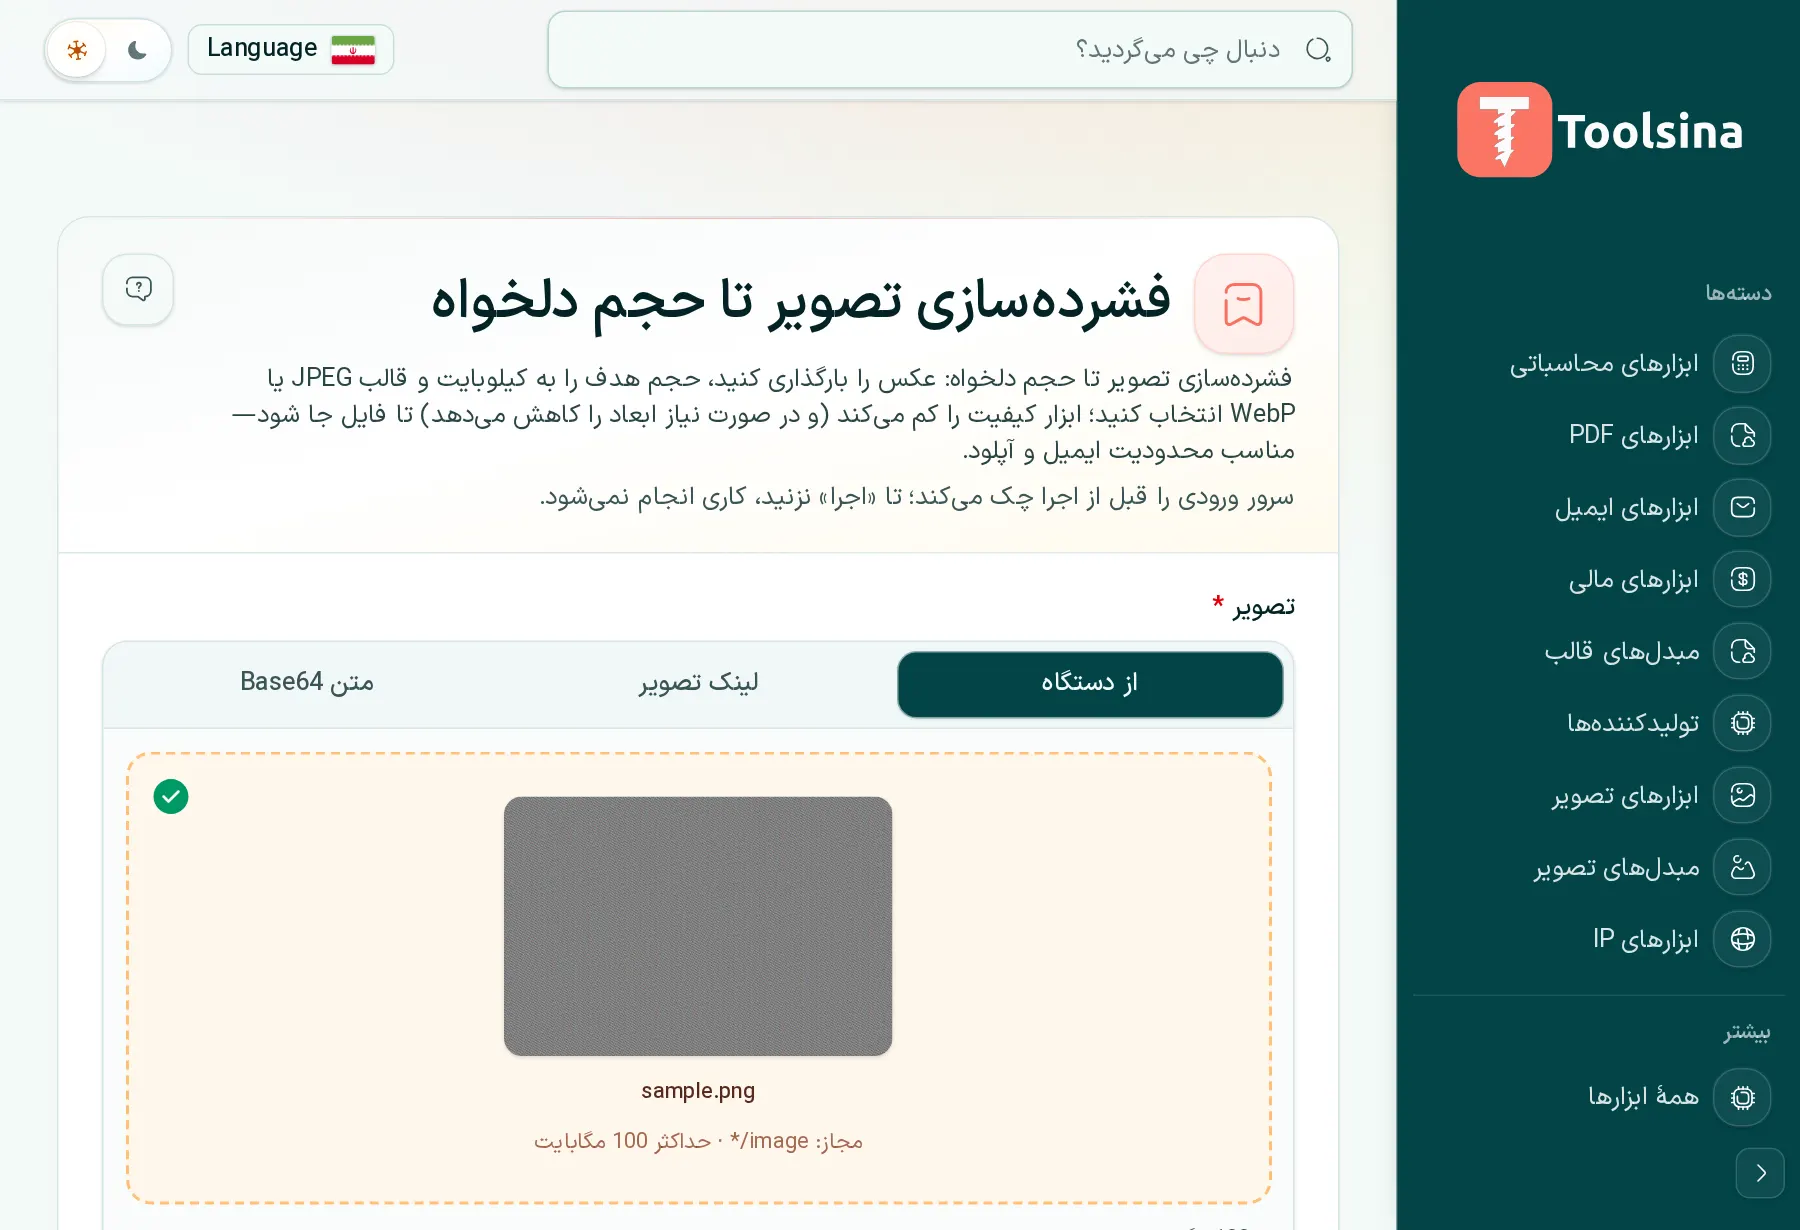
Task: Select 'ابزارهای ایمیل' sidebar link
Action: tap(1627, 507)
